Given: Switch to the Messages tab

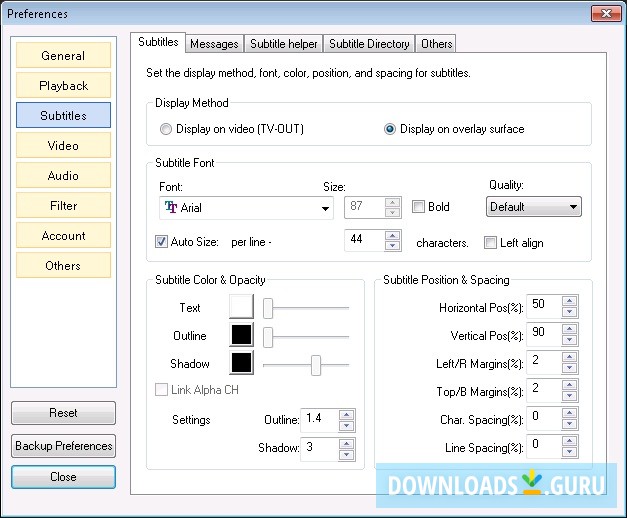Looking at the screenshot, I should pos(214,44).
